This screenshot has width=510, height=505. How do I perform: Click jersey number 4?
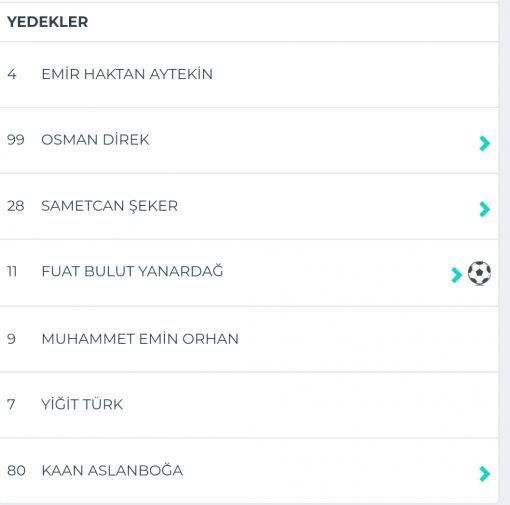pos(12,74)
